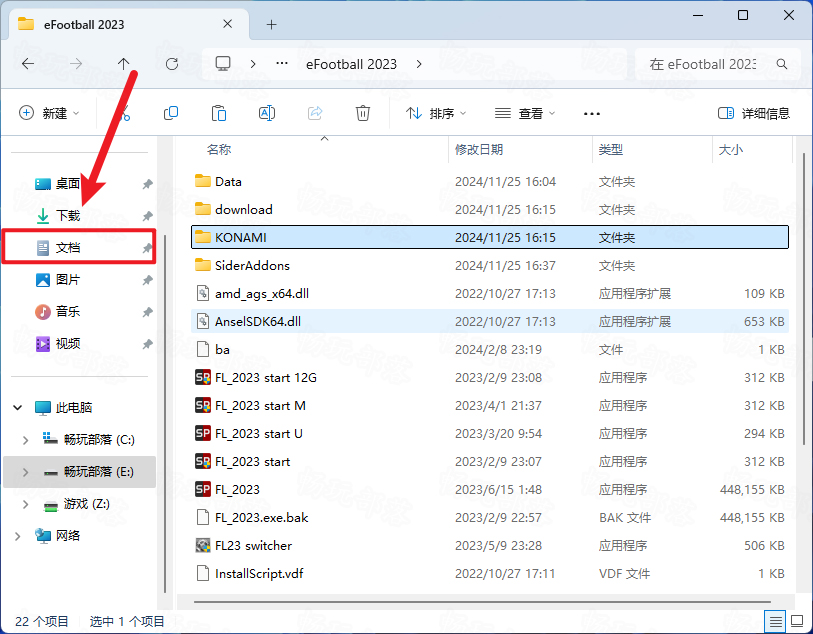Select FL_2023 start U application
This screenshot has height=634, width=813.
coord(490,433)
